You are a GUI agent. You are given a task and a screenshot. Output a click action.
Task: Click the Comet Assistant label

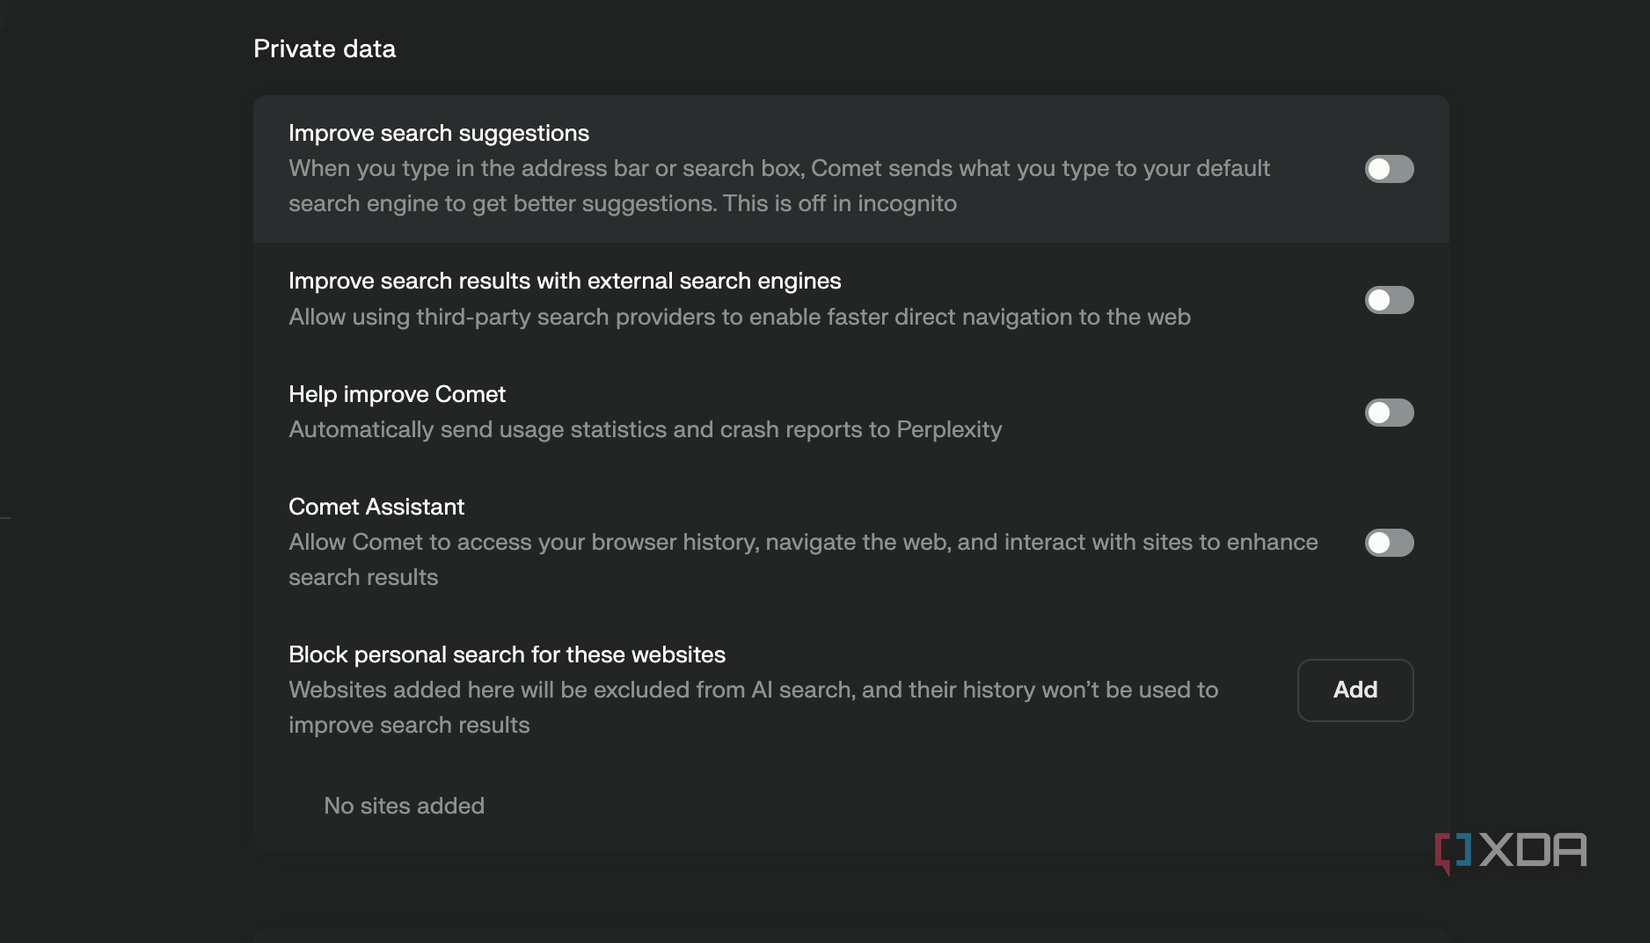(x=376, y=506)
